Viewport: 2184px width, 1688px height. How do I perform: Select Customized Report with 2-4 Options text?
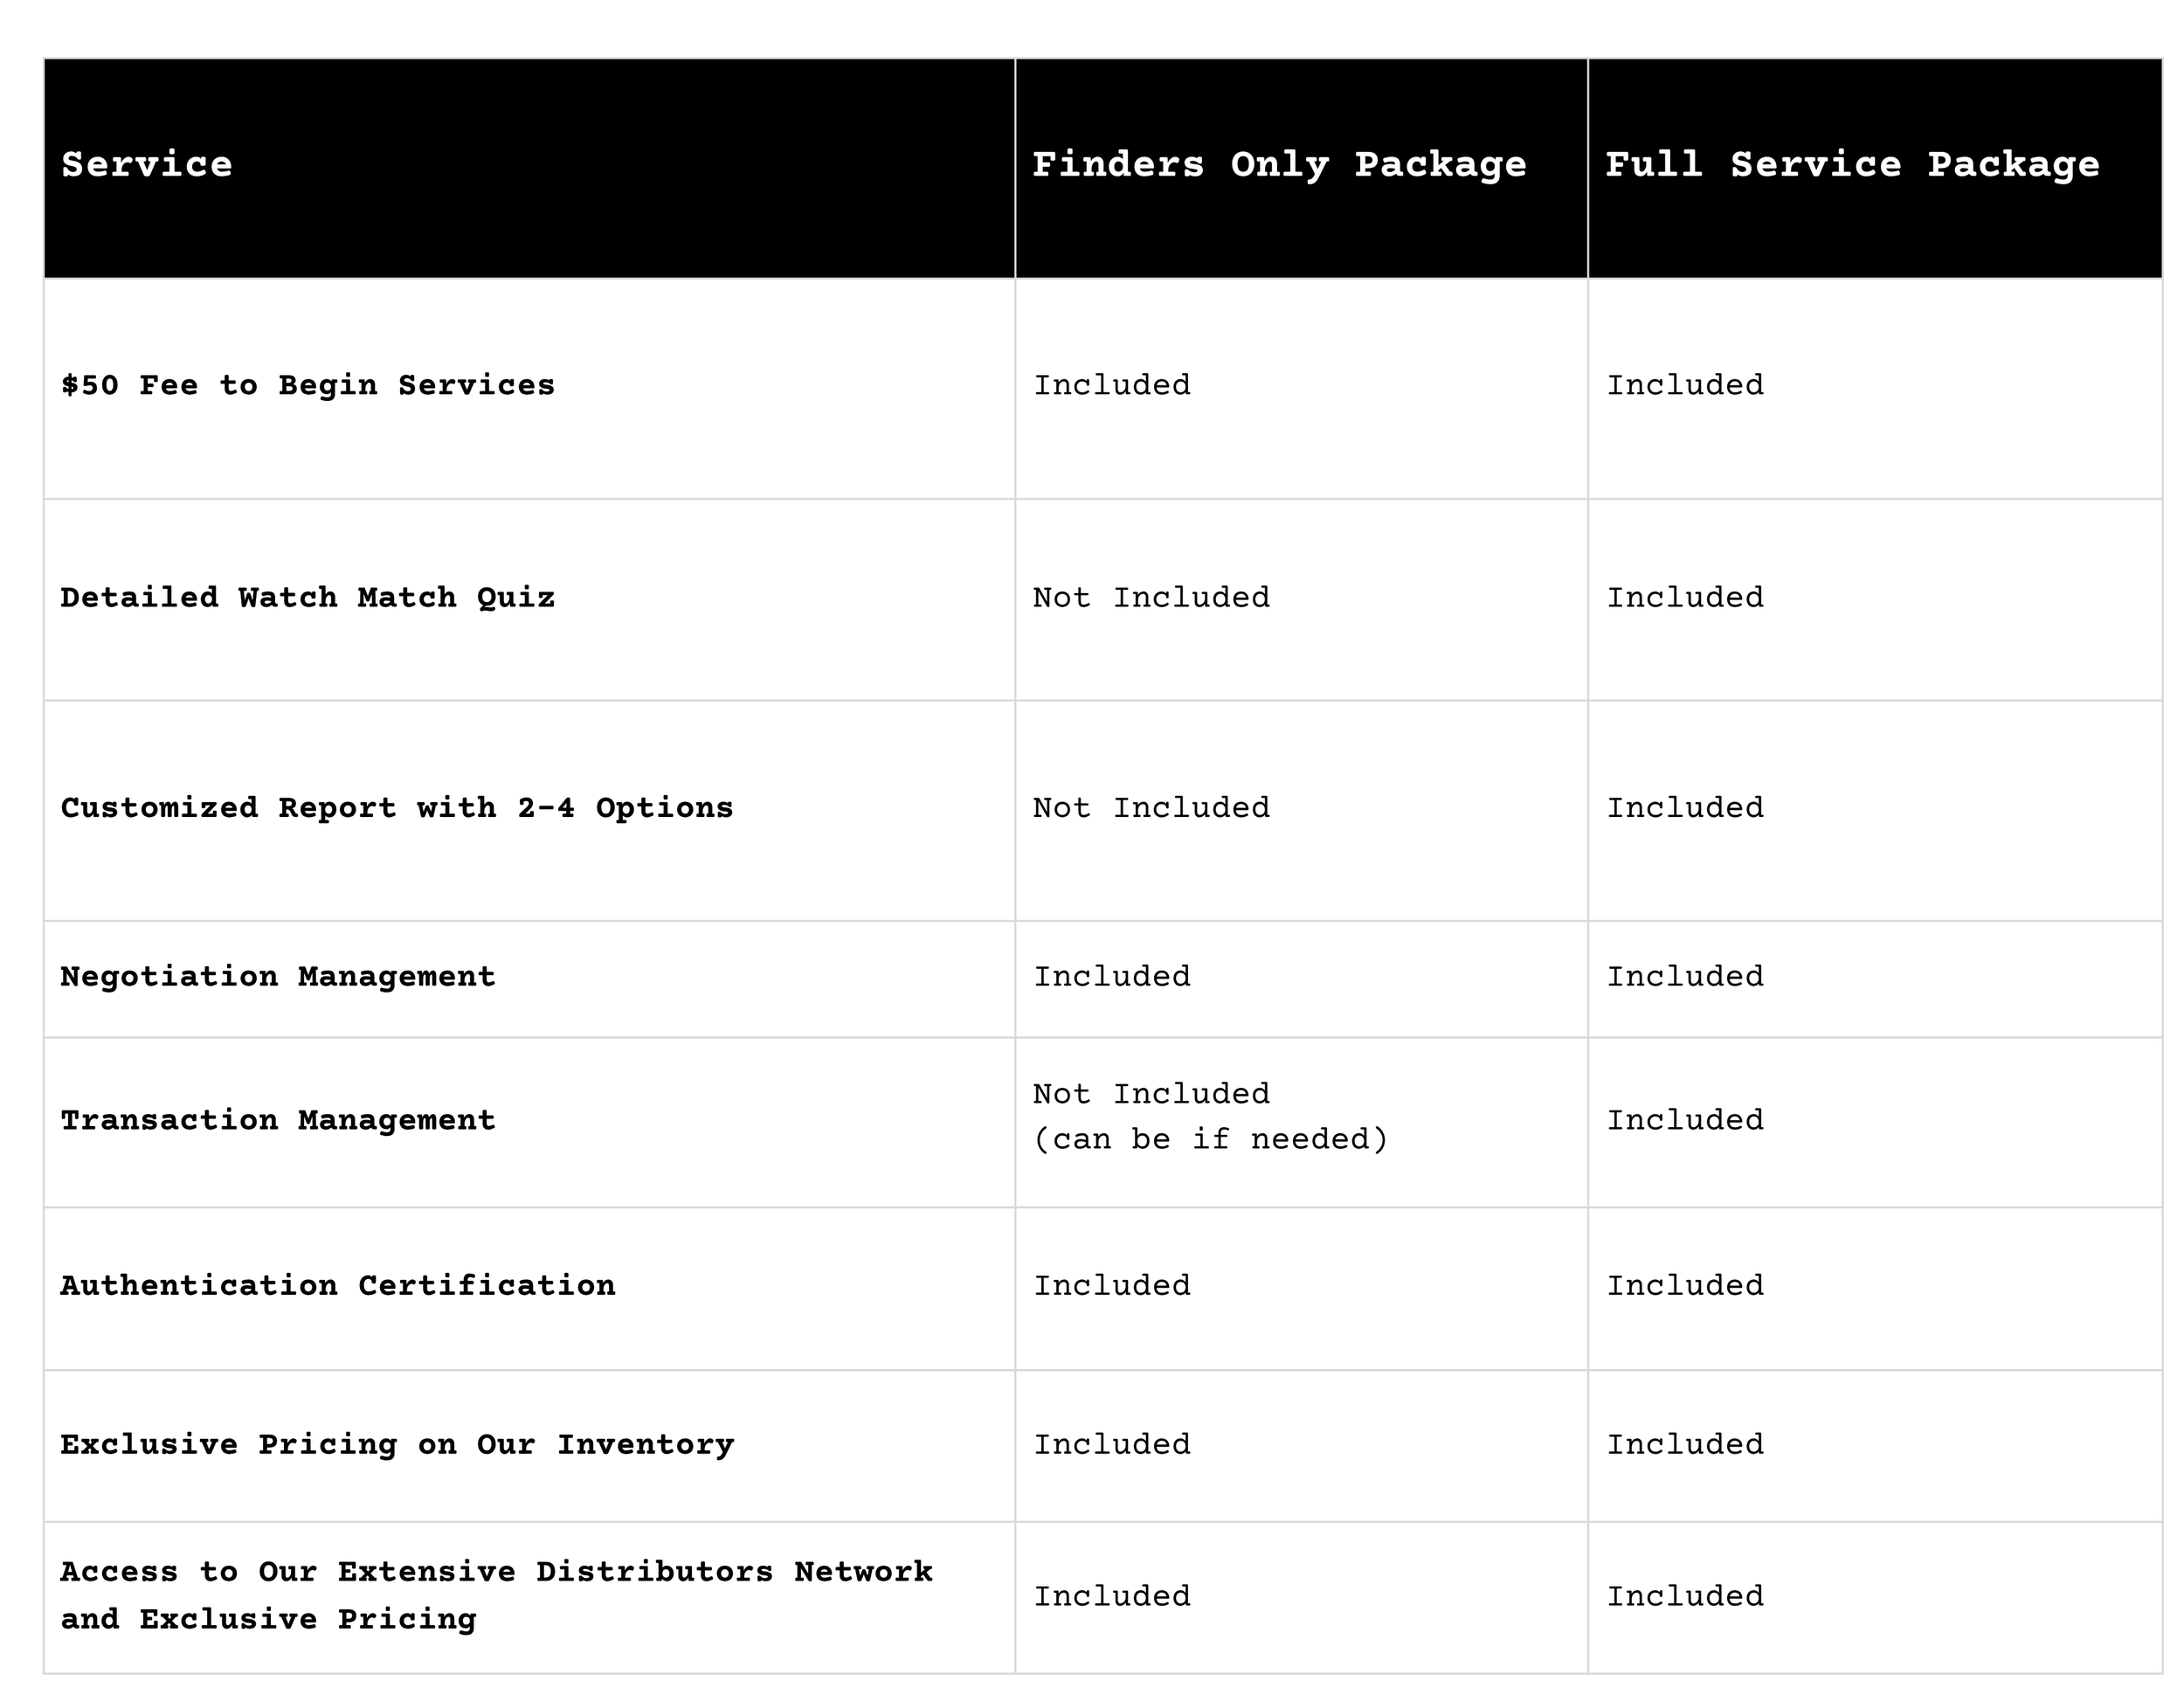click(396, 807)
